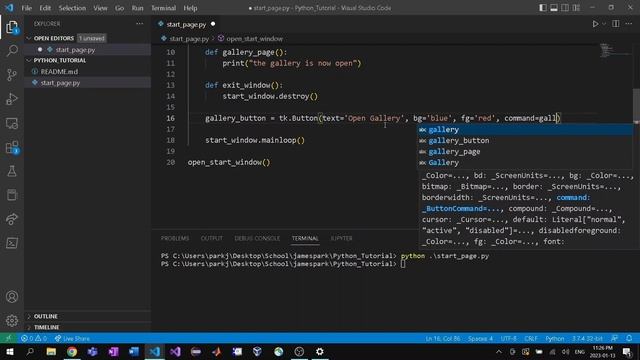Switch to the Output panel tab

pyautogui.click(x=211, y=238)
